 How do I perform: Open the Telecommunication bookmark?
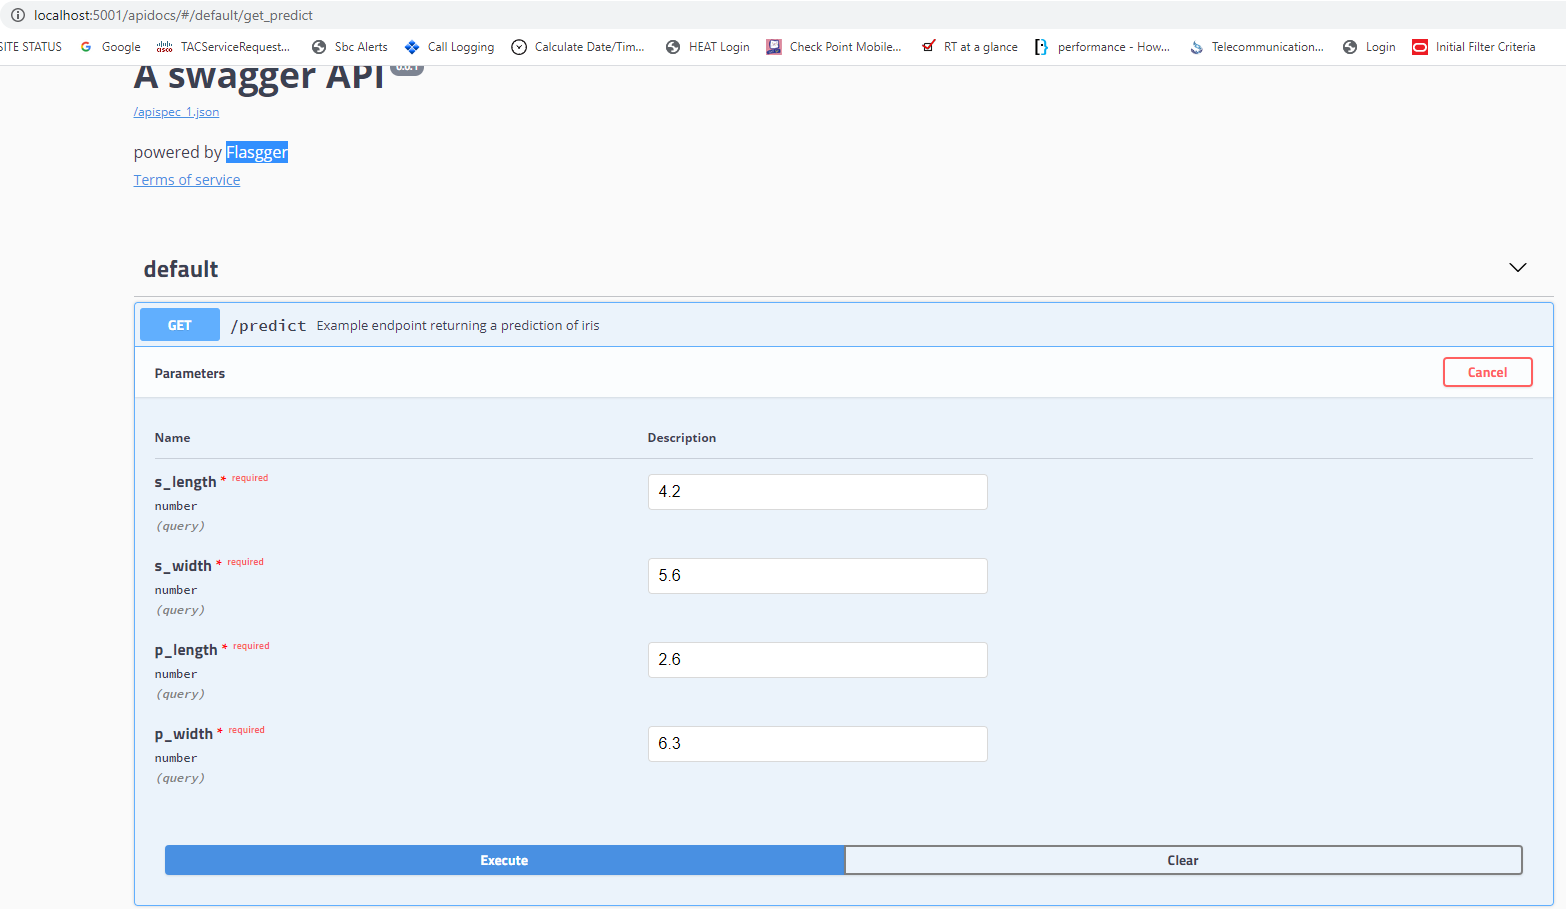coord(1256,47)
